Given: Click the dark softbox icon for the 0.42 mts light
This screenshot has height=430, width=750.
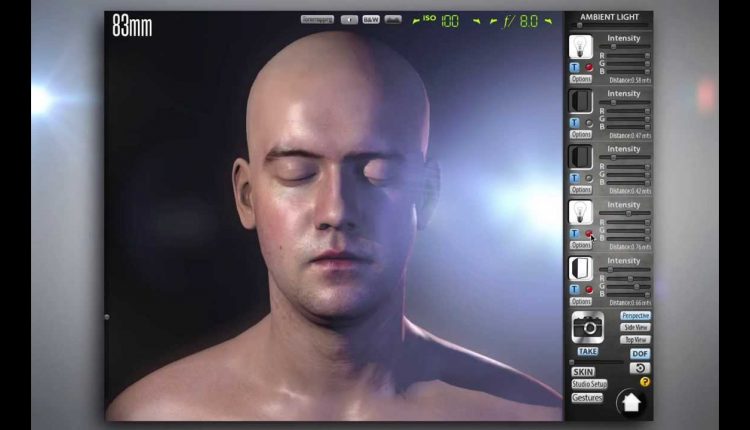Looking at the screenshot, I should tap(581, 157).
